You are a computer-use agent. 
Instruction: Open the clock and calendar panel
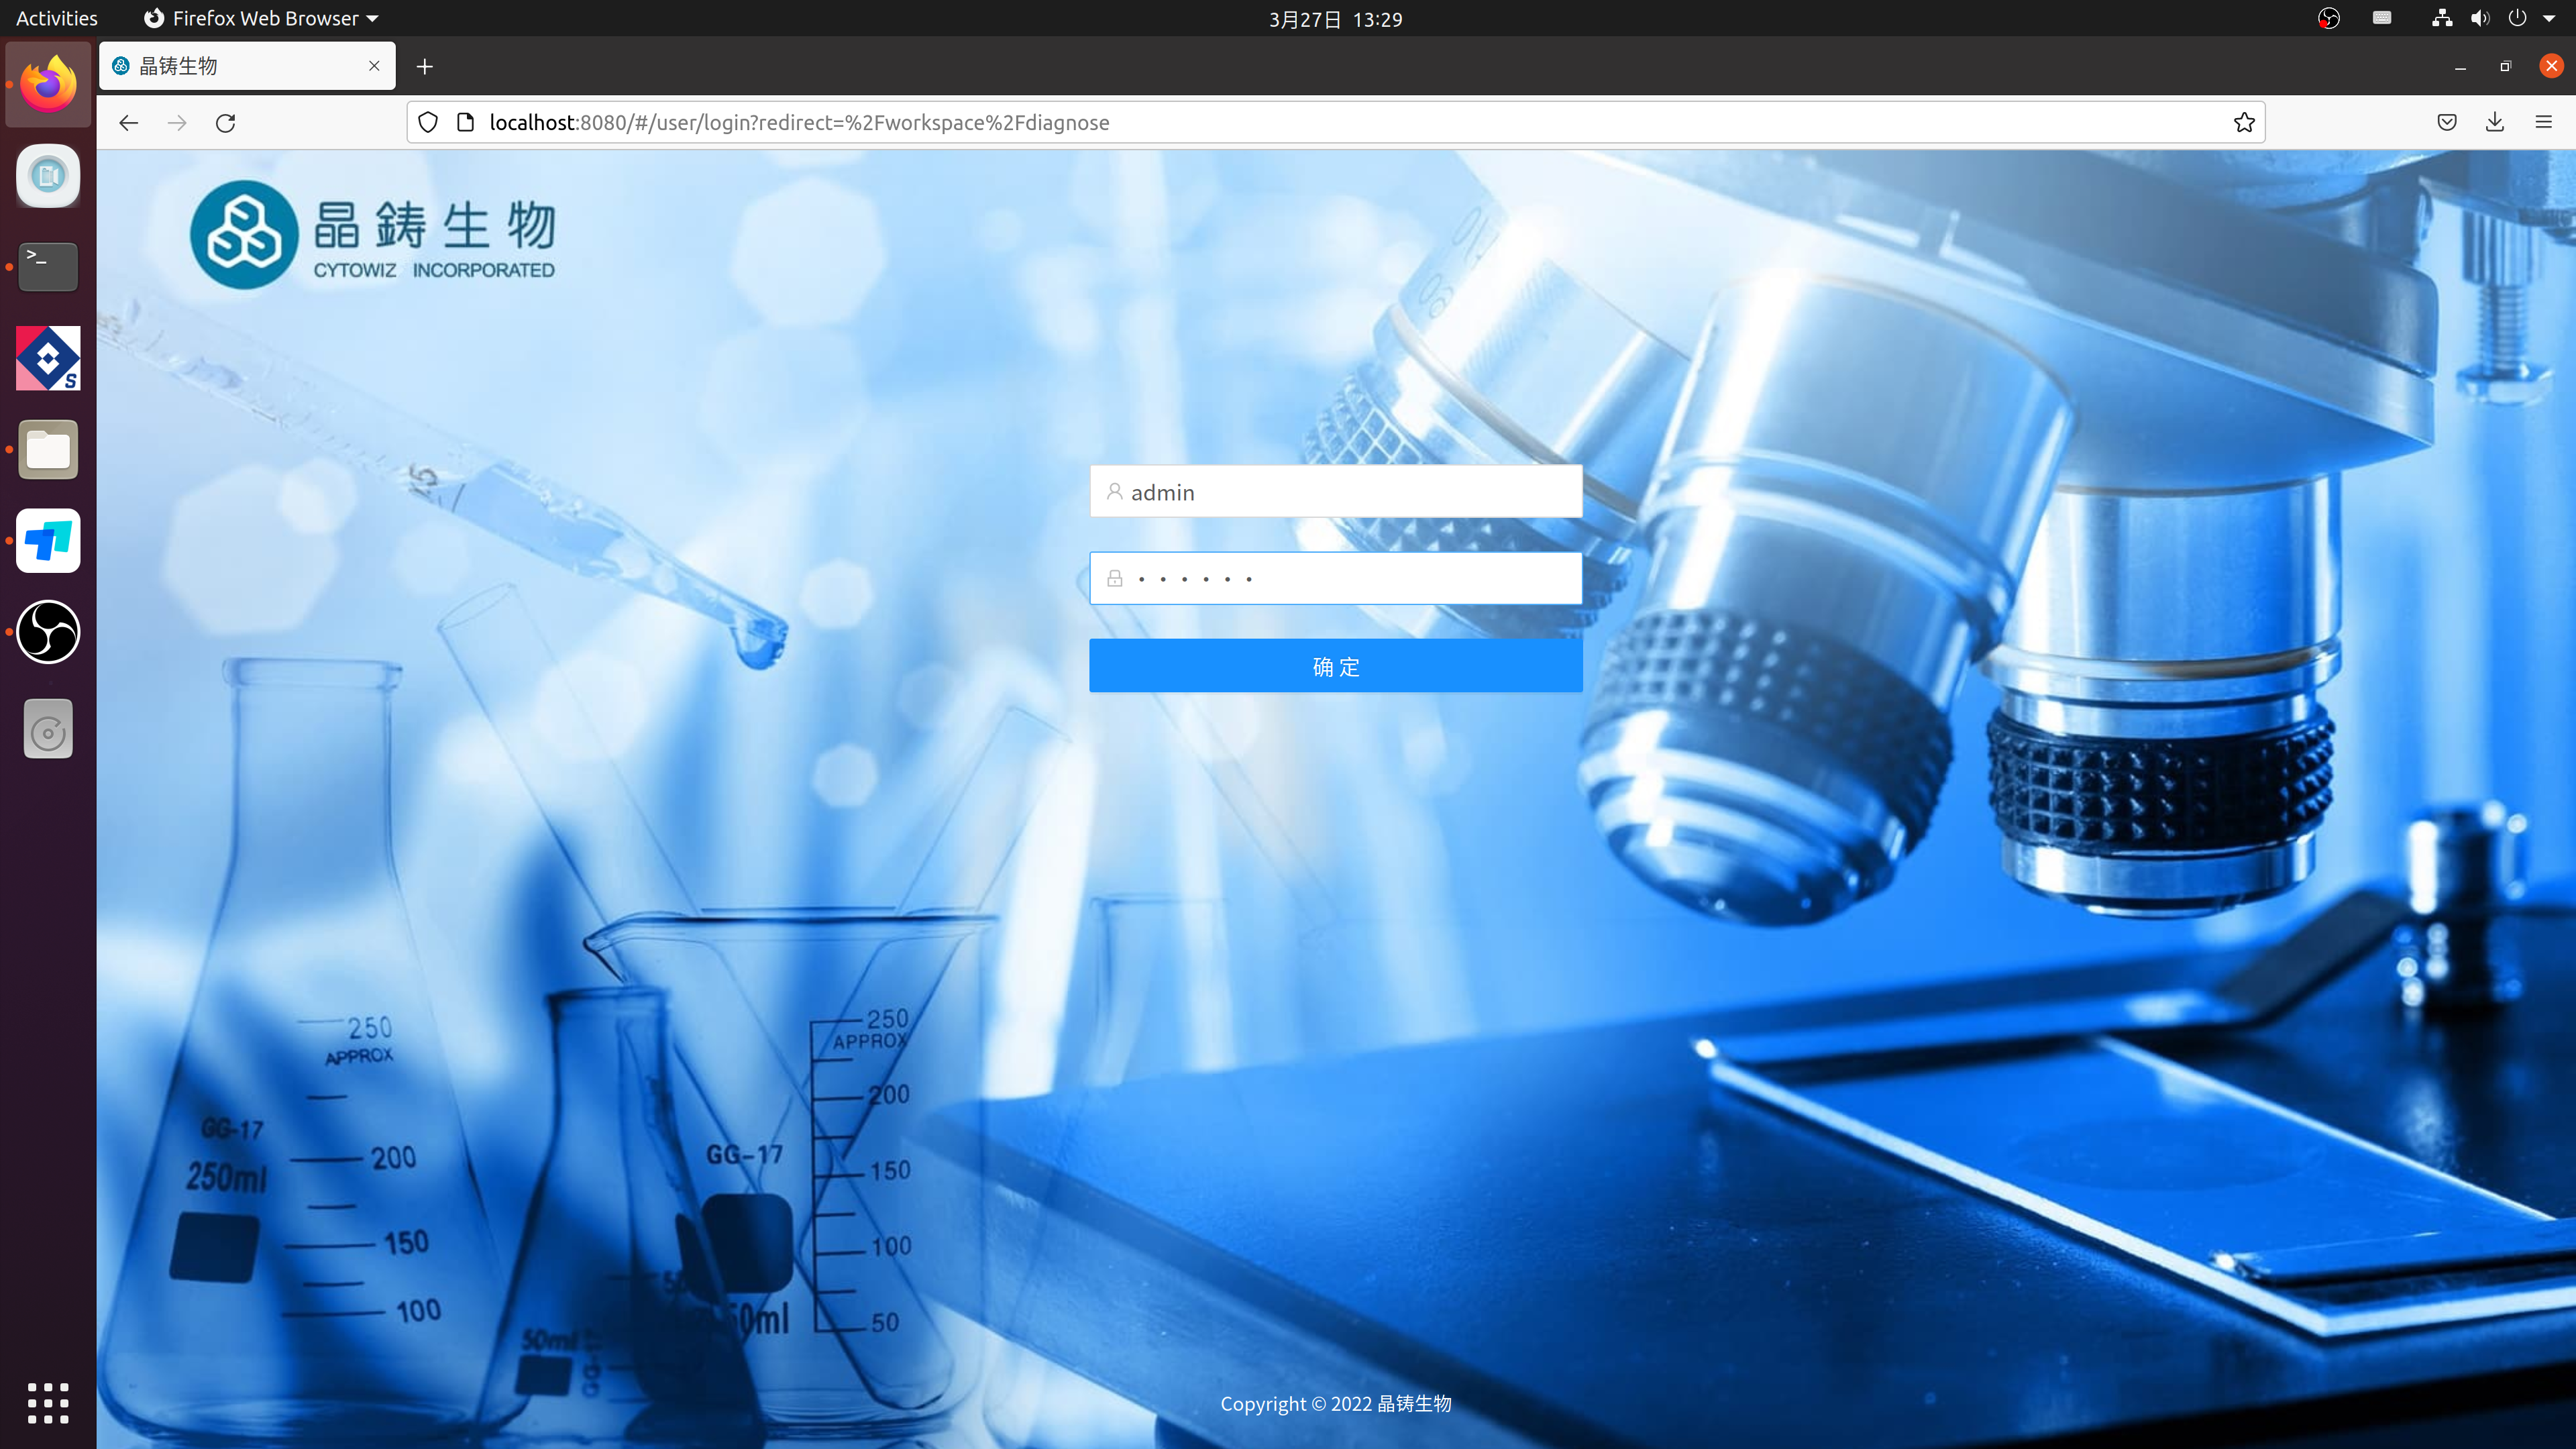[1335, 19]
